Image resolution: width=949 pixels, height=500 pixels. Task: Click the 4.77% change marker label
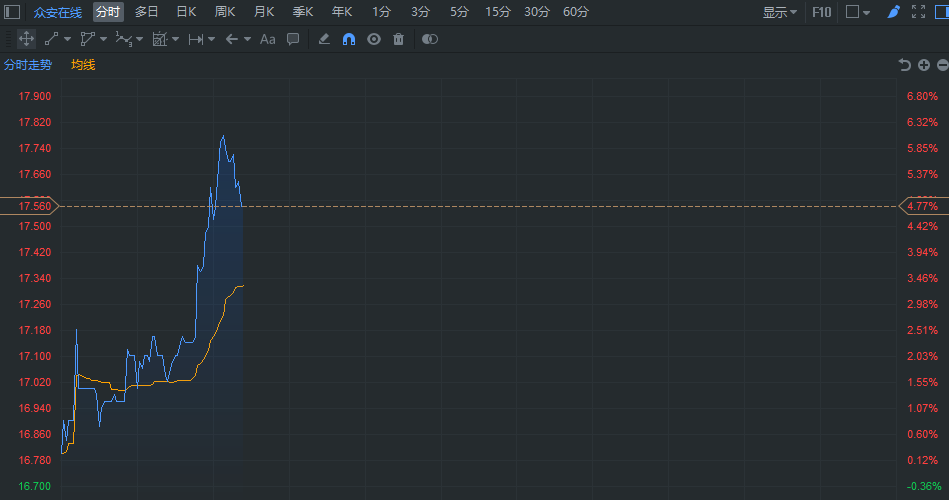click(923, 206)
